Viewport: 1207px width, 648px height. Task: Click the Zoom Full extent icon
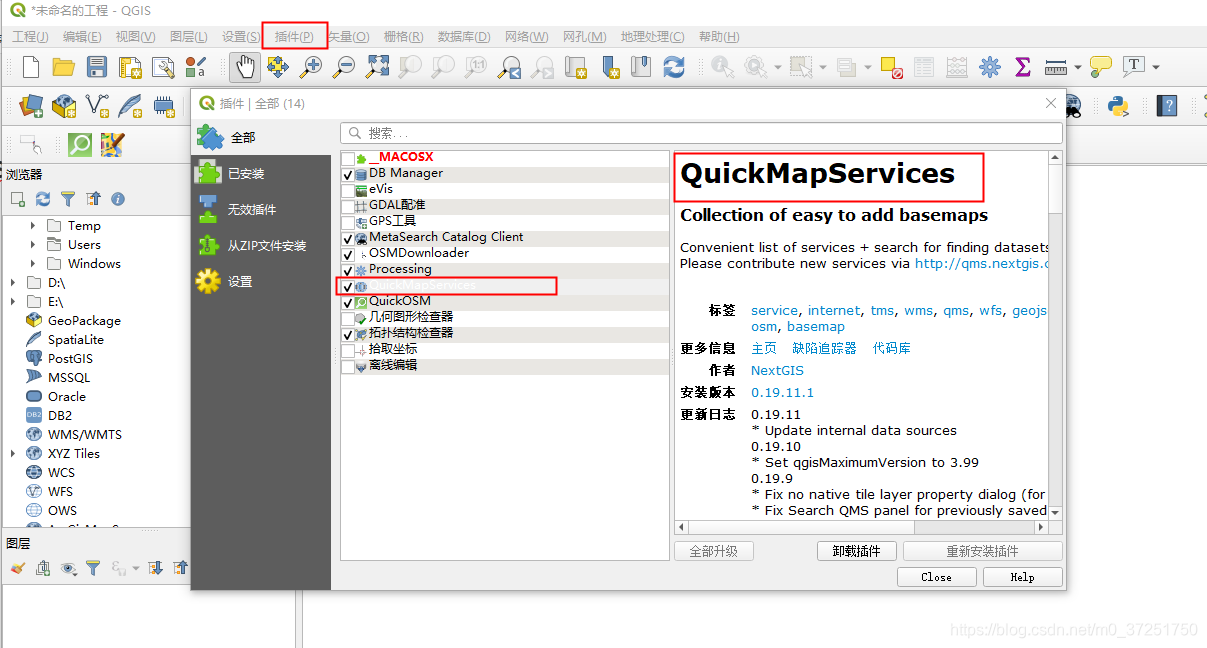coord(377,67)
